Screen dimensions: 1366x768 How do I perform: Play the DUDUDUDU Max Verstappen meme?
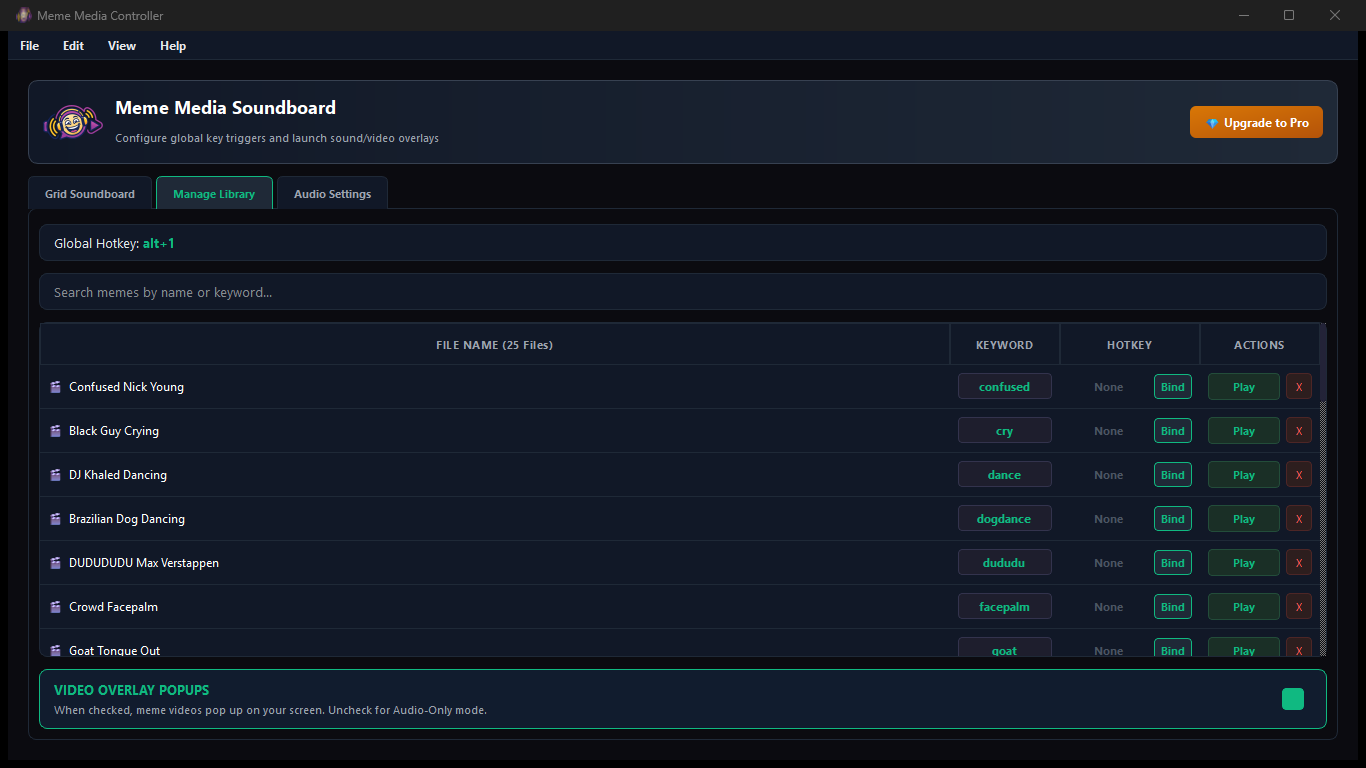pos(1244,563)
